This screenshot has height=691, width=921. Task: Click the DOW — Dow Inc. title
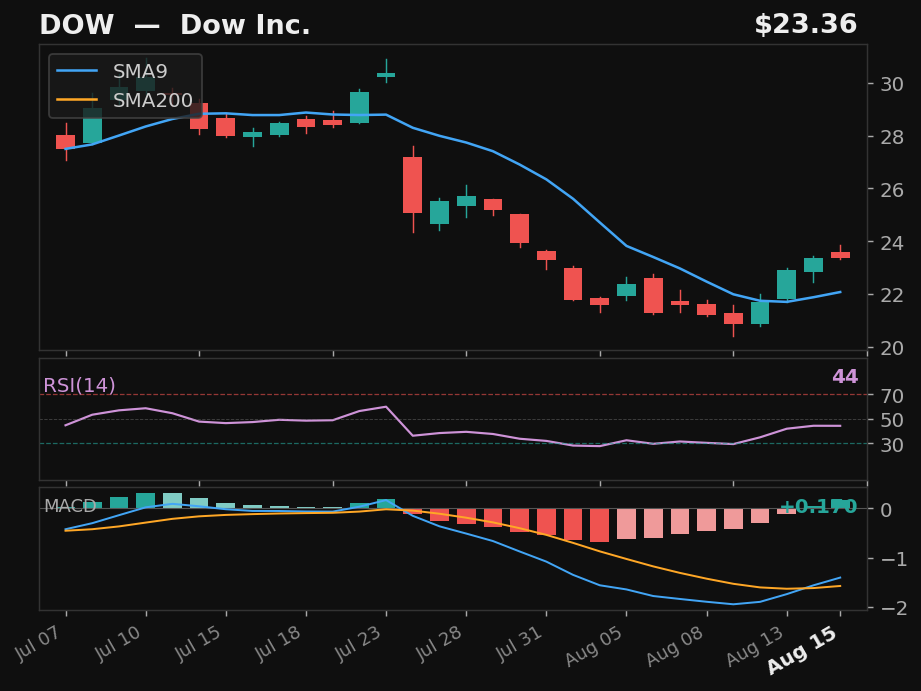coord(174,25)
